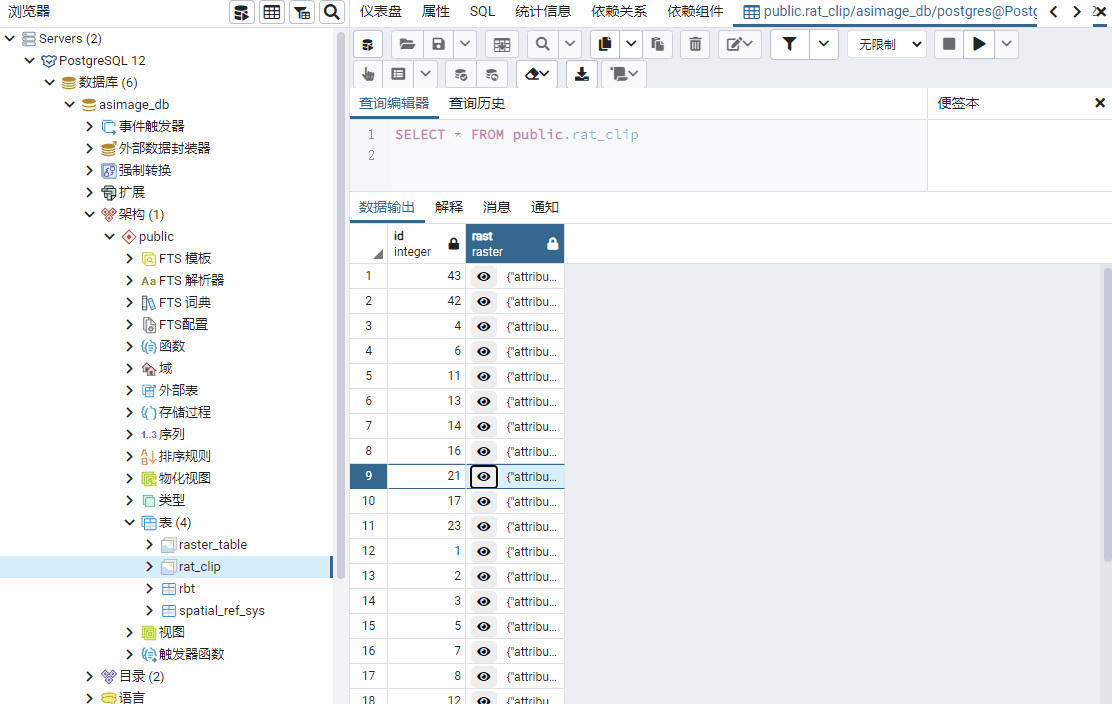Screen dimensions: 1112x704
Task: Click the eye icon for row id 1
Action: coord(483,551)
